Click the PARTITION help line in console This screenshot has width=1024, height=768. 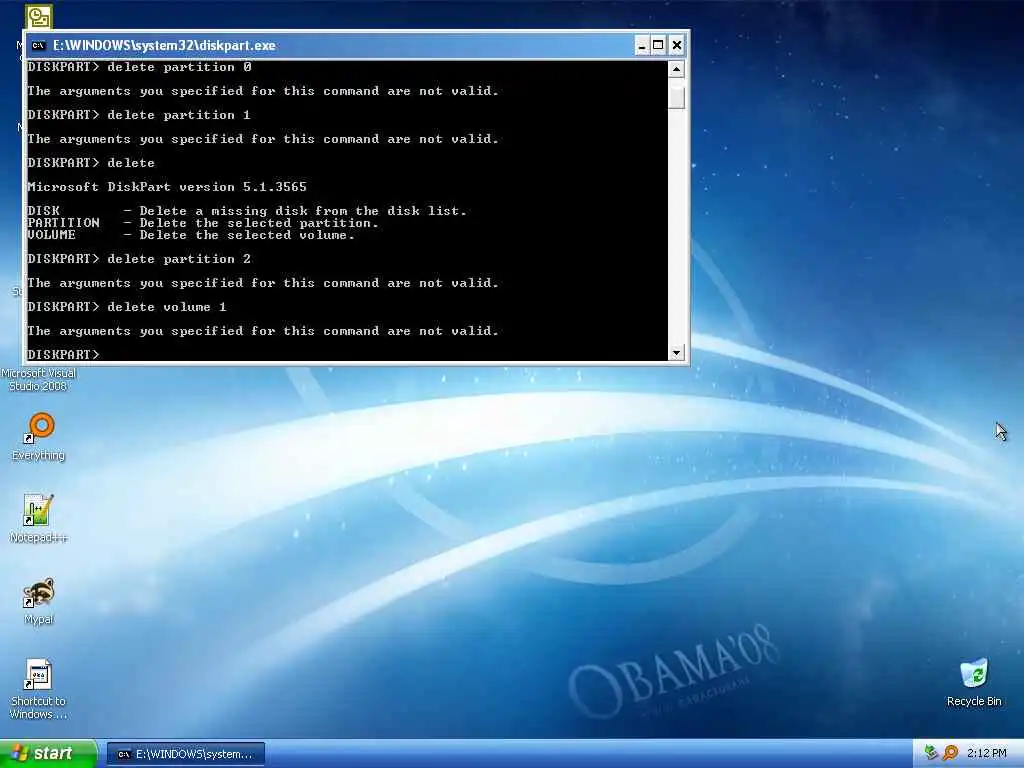point(203,223)
